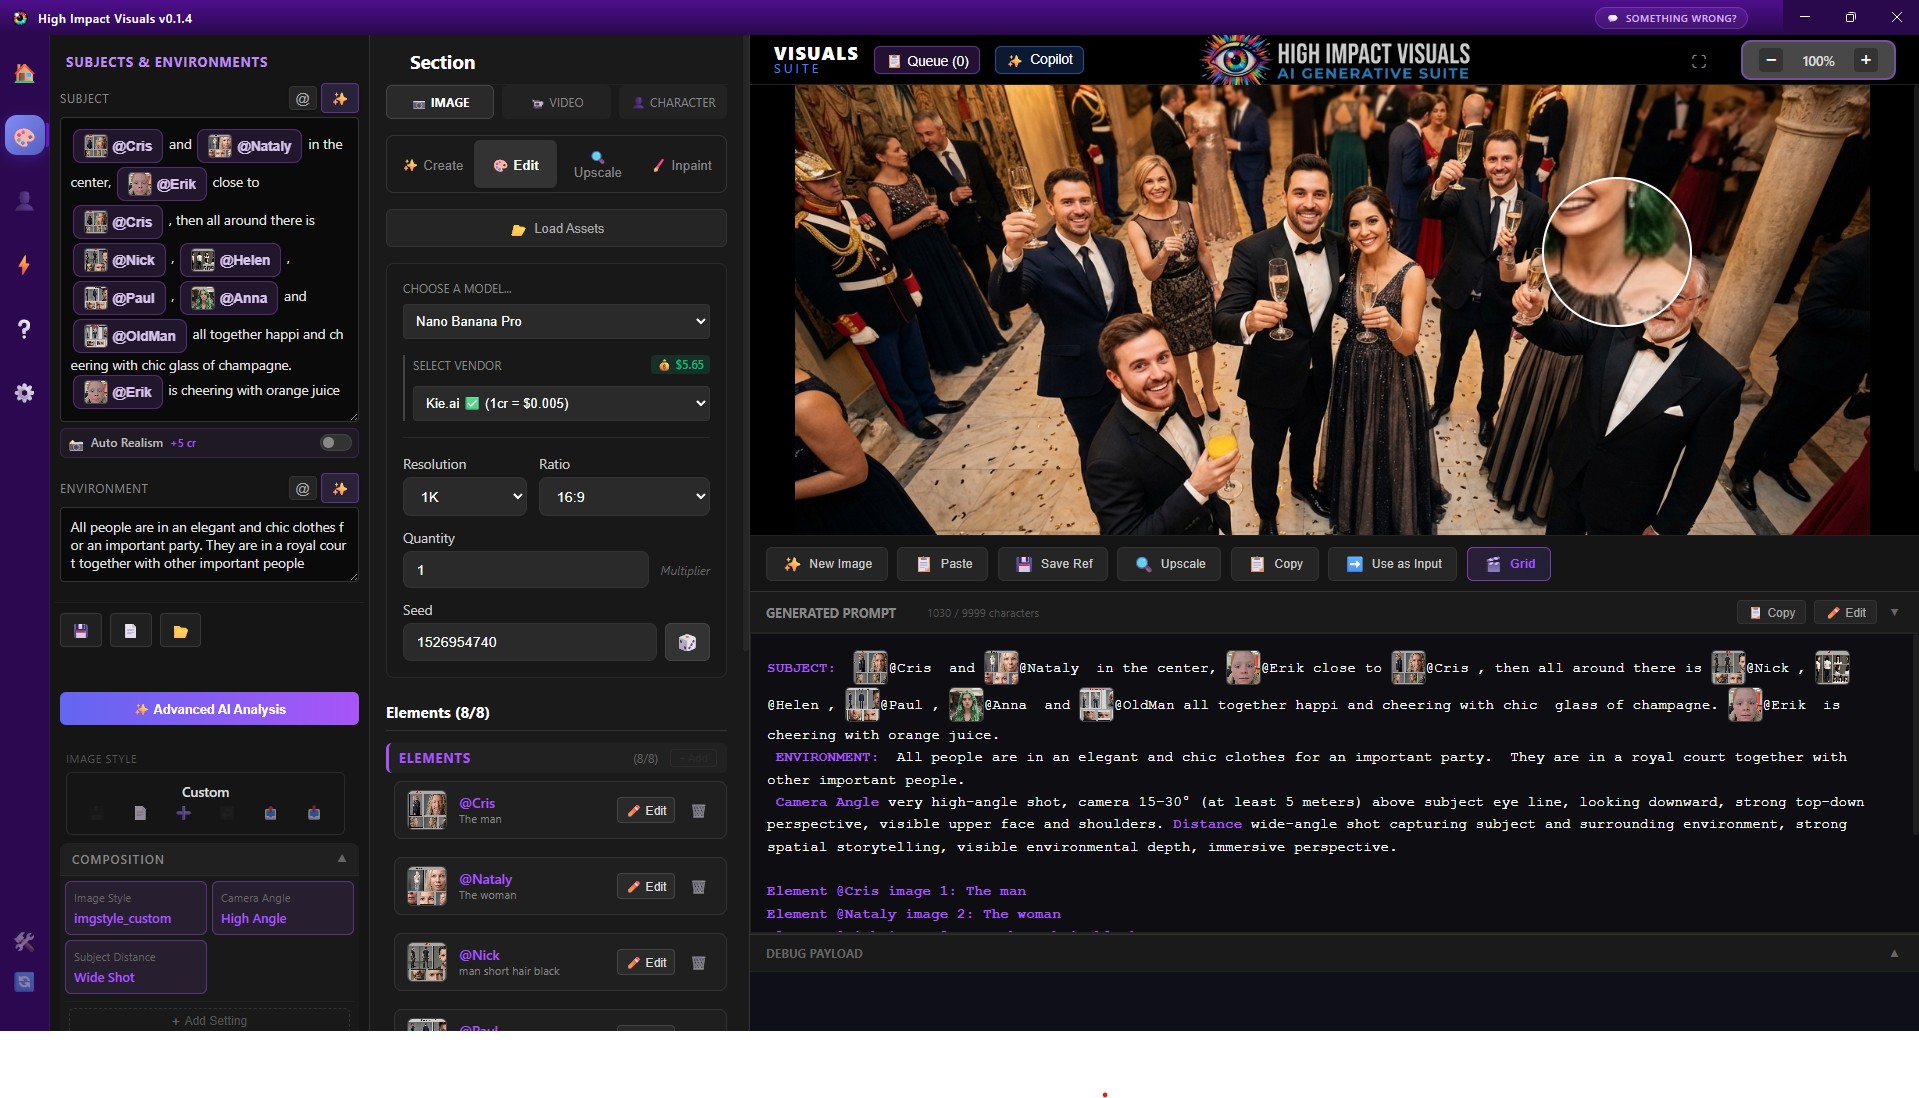Toggle fullscreen view of the image preview
Image resolution: width=1919 pixels, height=1098 pixels.
point(1698,61)
